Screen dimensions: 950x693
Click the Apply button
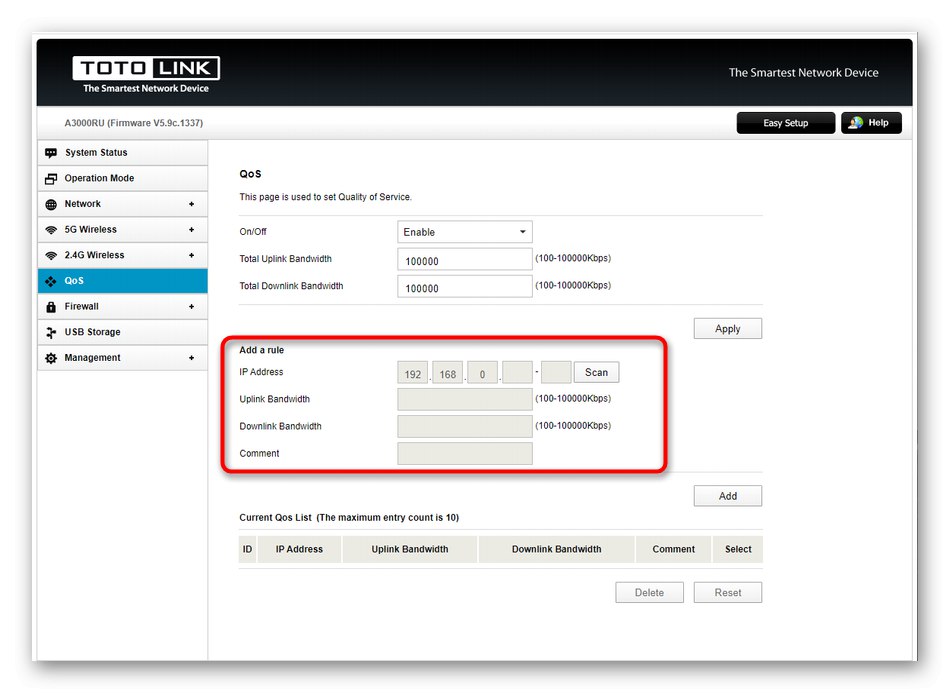728,329
